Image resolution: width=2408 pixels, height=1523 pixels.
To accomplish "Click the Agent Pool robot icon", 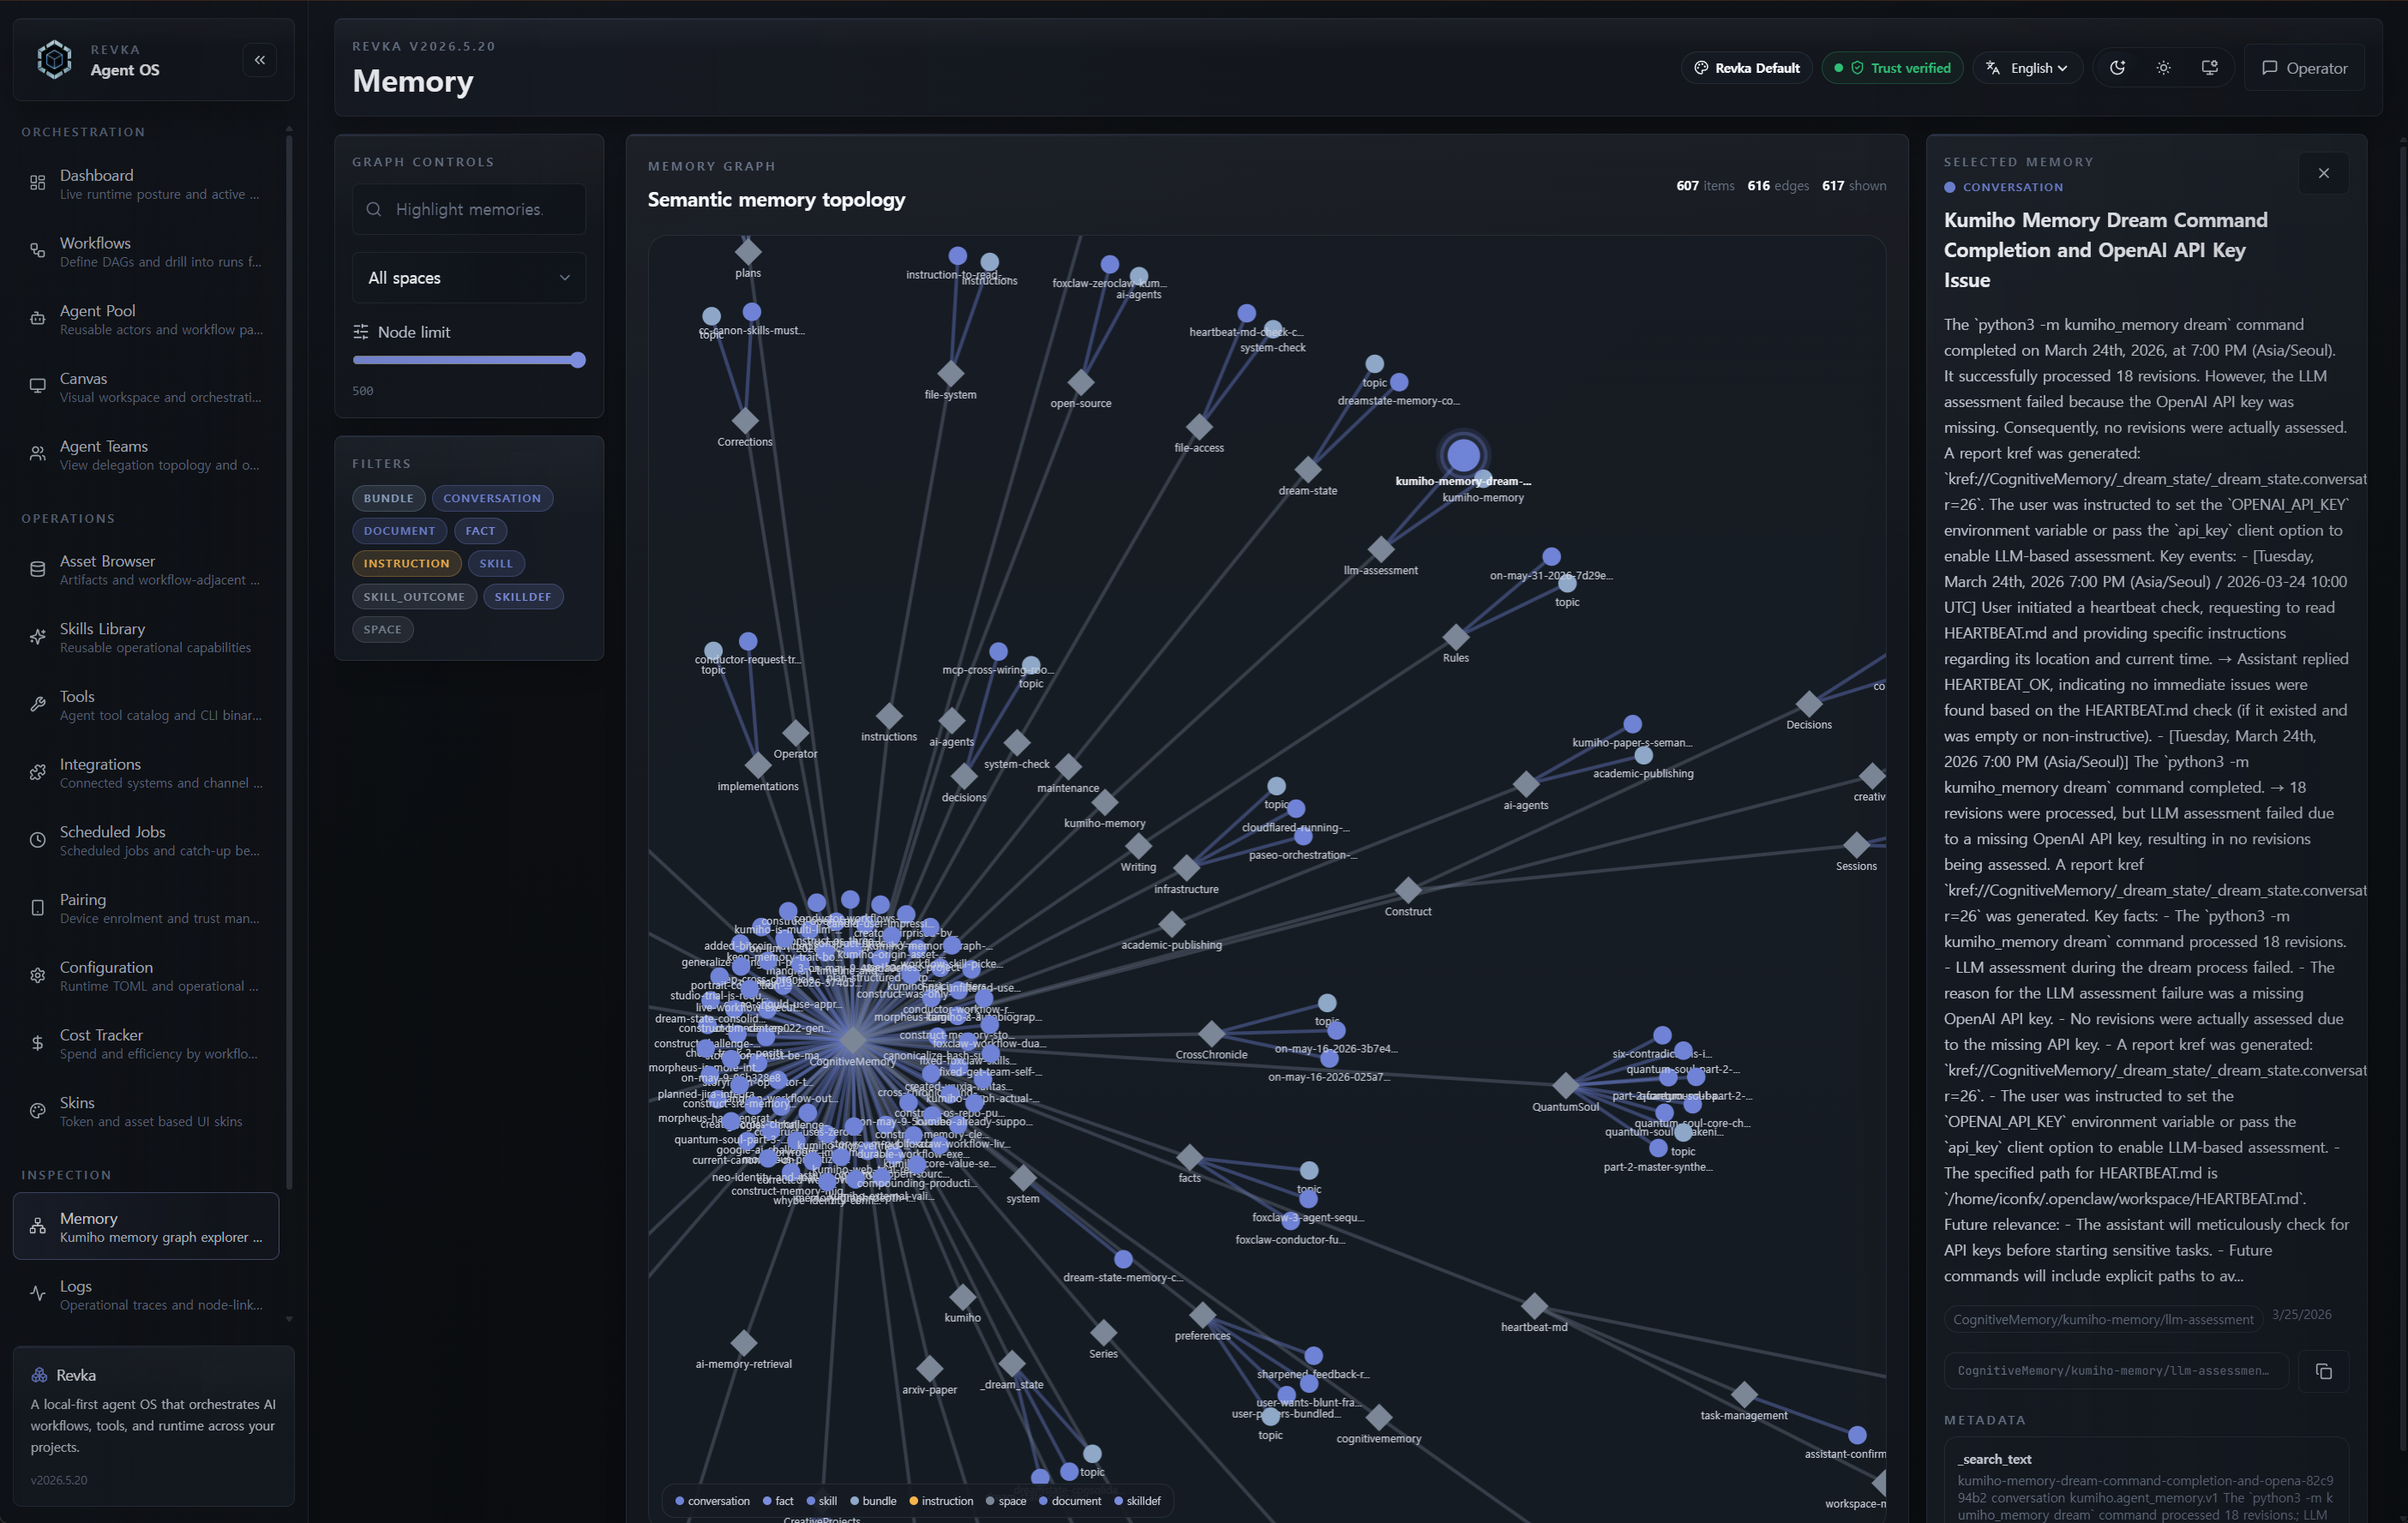I will (37, 319).
